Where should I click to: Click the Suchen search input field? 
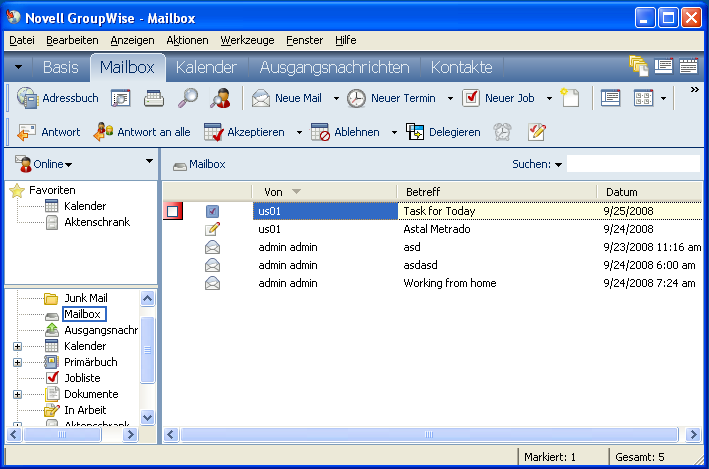pos(632,164)
